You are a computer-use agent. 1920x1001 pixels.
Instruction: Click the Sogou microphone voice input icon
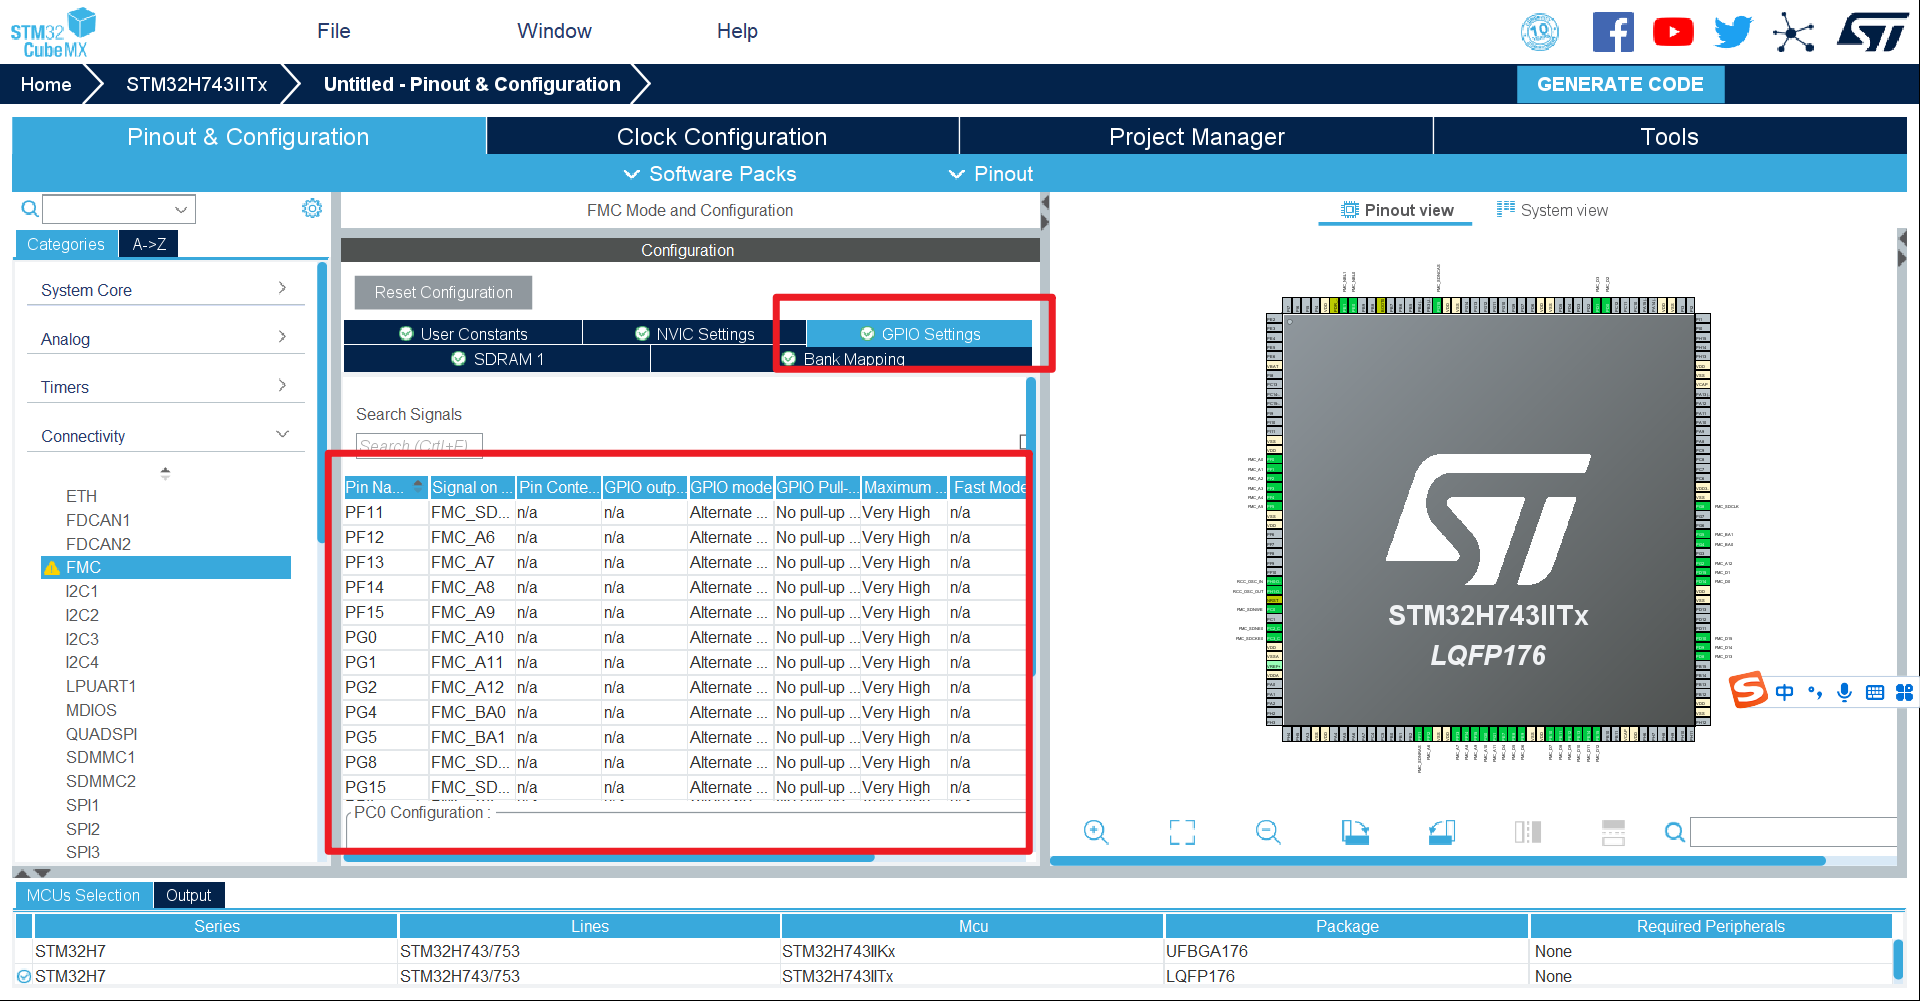click(1845, 692)
